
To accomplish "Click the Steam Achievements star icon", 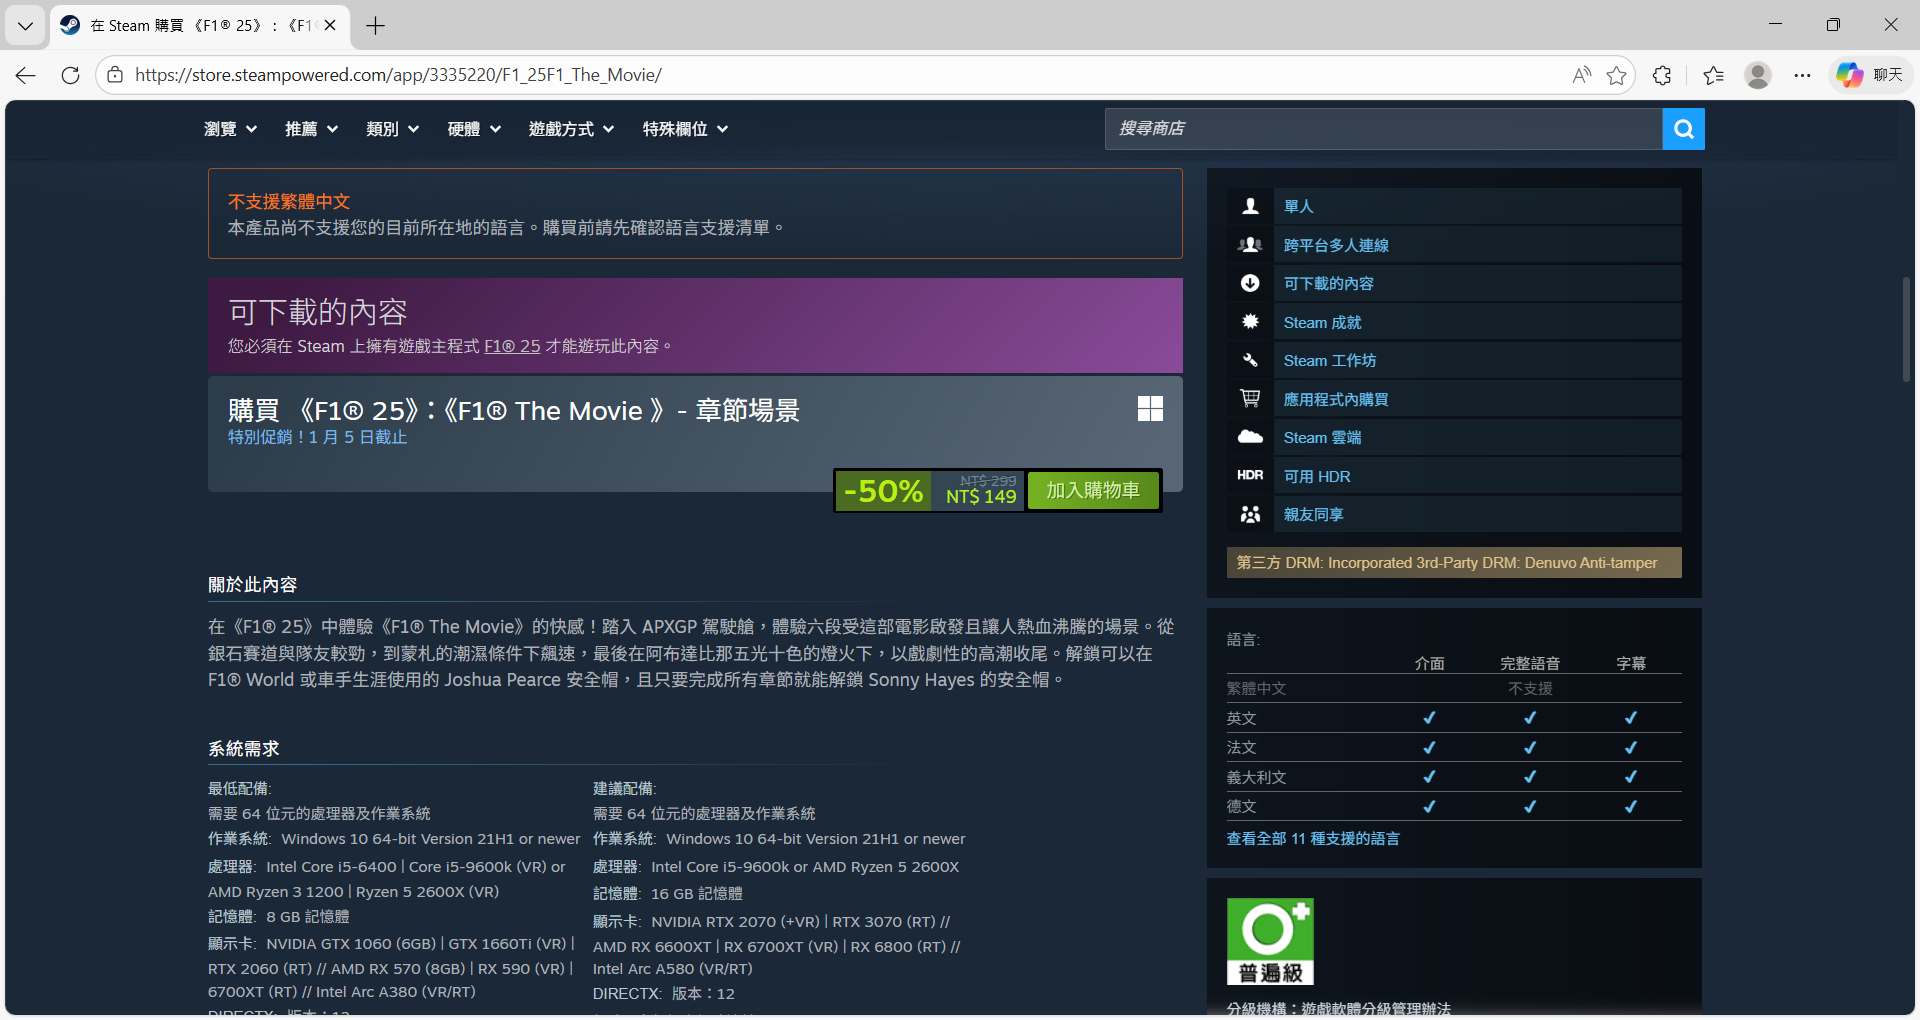I will point(1250,322).
